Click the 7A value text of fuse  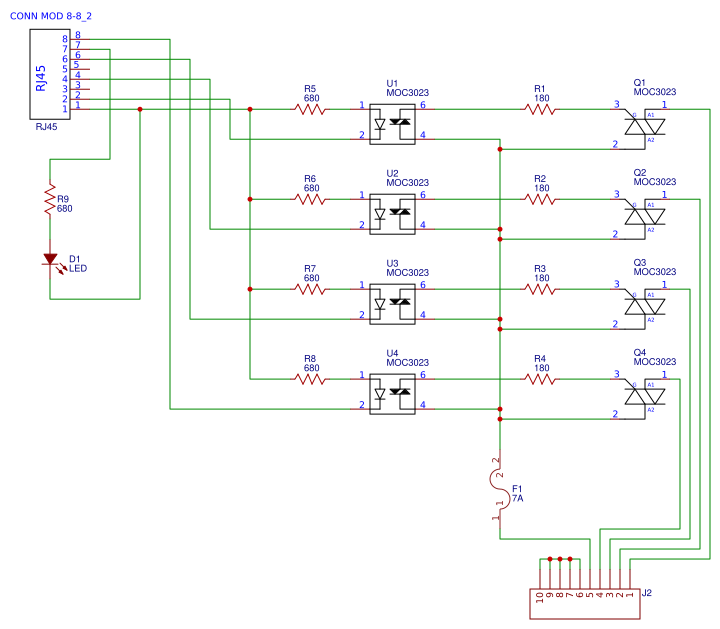(x=518, y=498)
